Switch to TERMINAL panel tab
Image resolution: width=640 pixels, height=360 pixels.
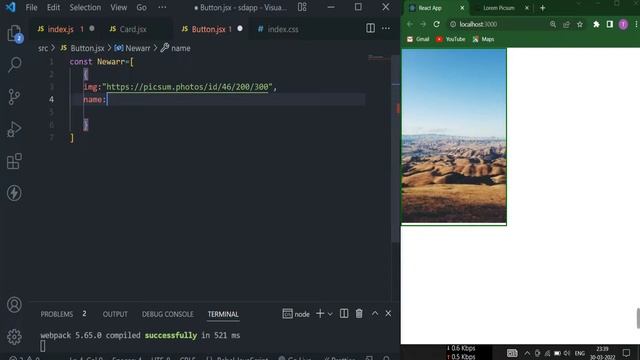(223, 314)
